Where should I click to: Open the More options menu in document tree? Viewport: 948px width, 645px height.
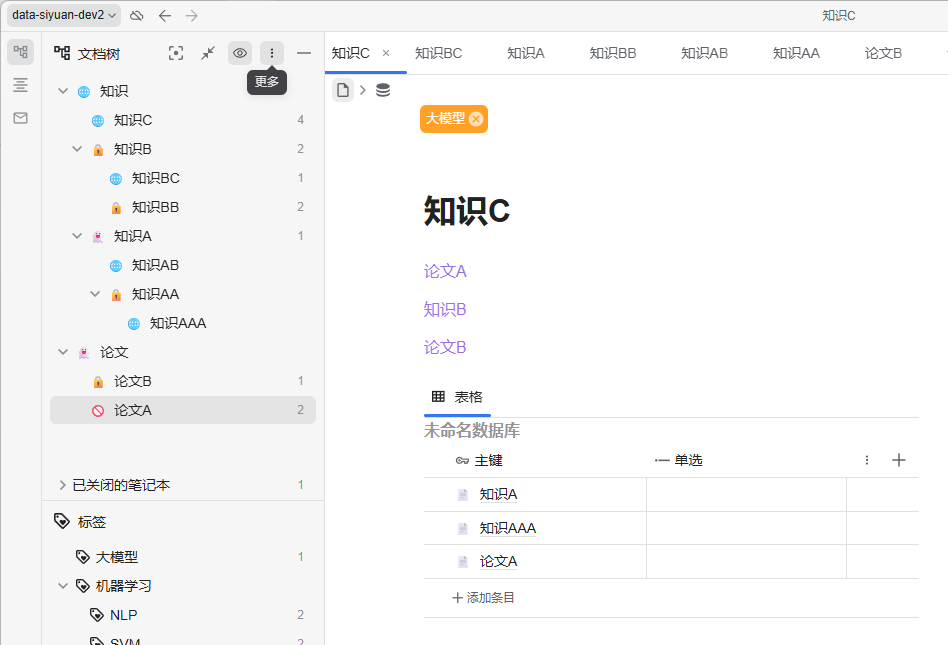pos(272,53)
